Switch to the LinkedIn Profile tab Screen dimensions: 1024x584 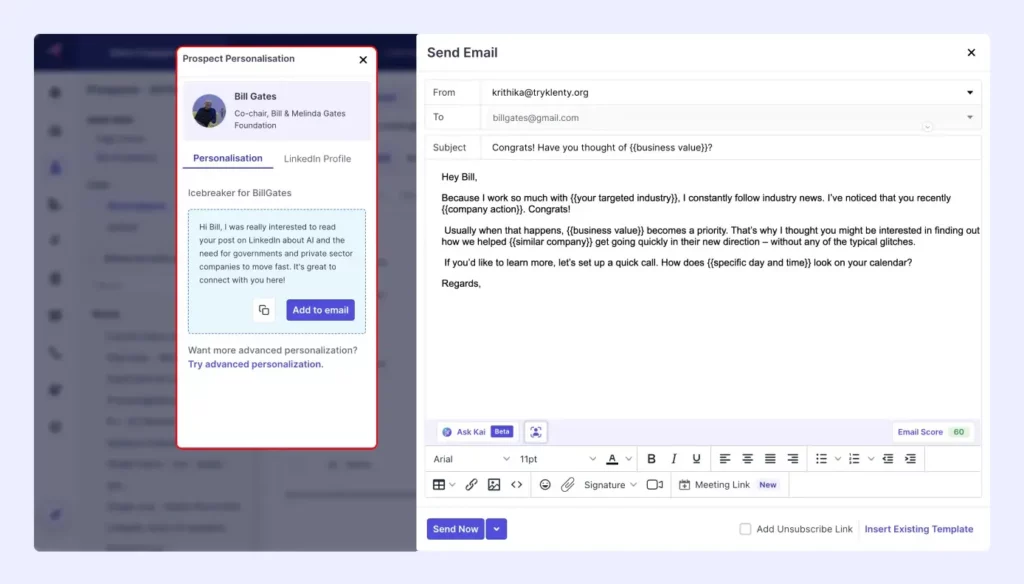pos(317,159)
